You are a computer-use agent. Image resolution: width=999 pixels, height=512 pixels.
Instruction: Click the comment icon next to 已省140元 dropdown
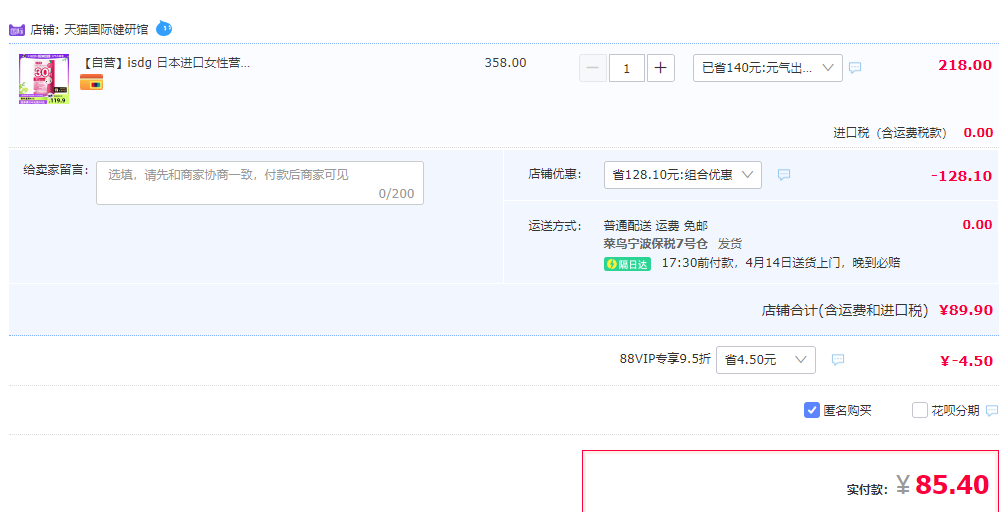coord(855,68)
